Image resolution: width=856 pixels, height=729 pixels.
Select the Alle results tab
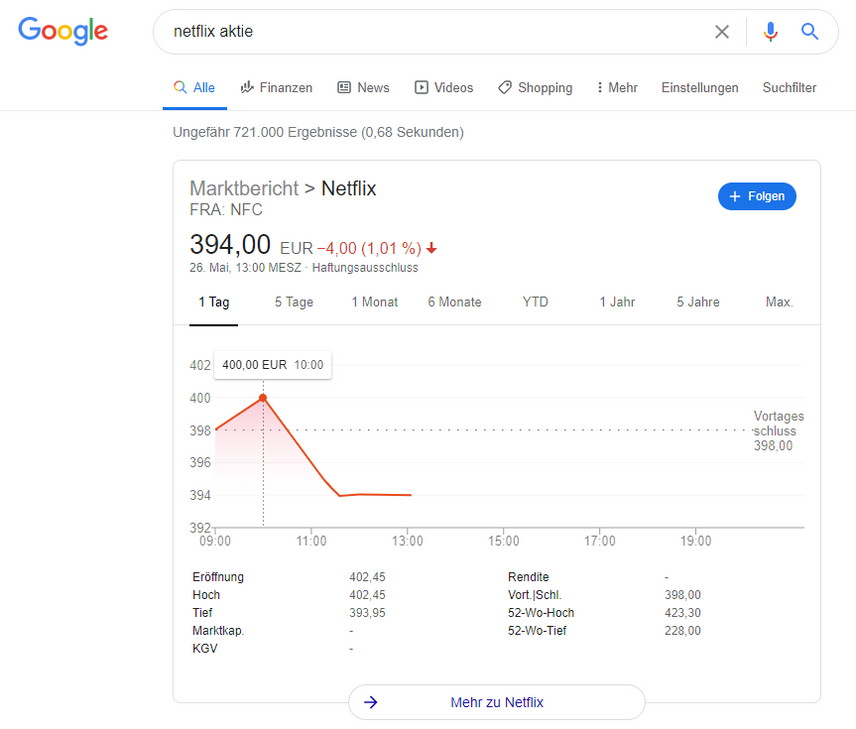[x=194, y=87]
